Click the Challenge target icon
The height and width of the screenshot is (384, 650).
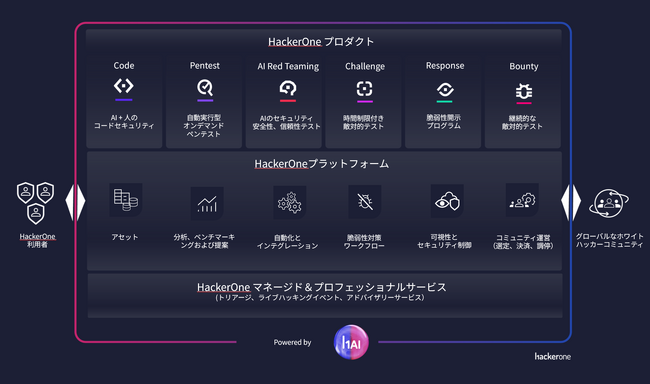tap(365, 88)
